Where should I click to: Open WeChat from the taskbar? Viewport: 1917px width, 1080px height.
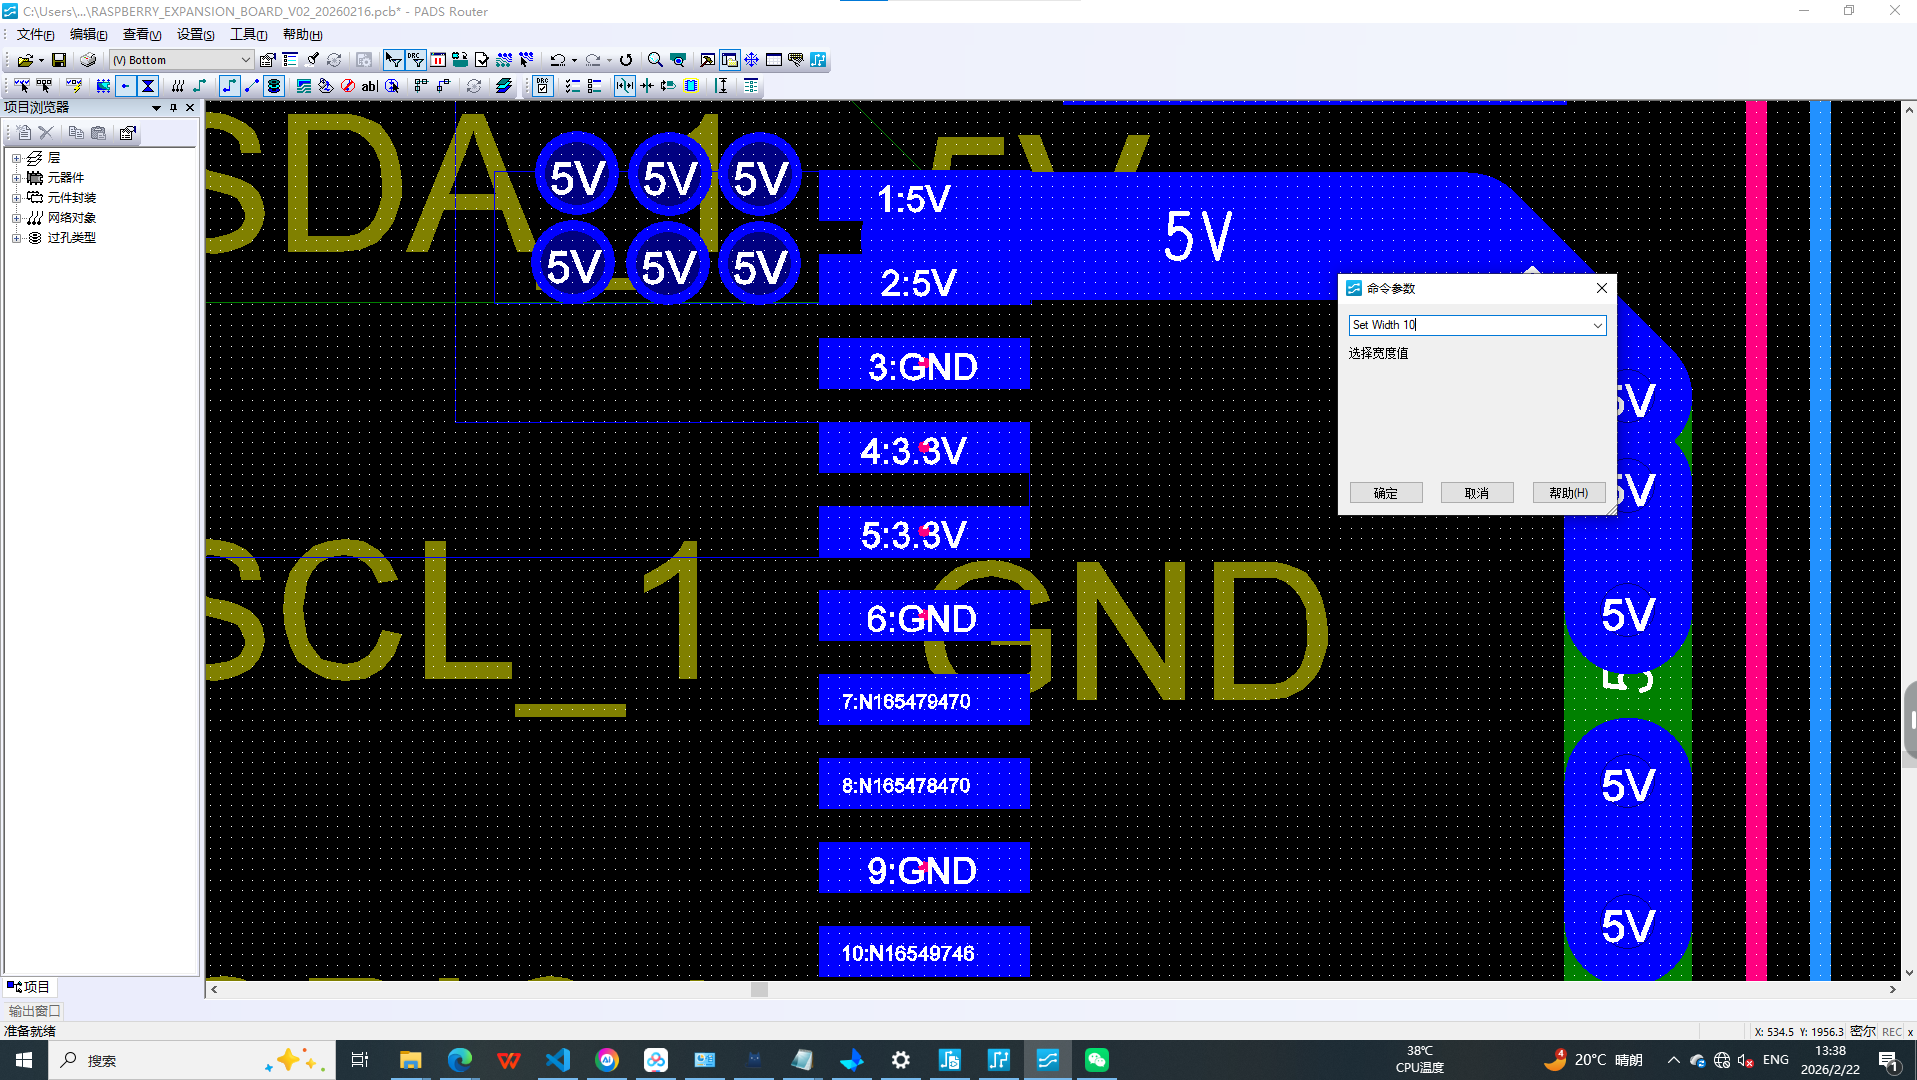pos(1096,1060)
